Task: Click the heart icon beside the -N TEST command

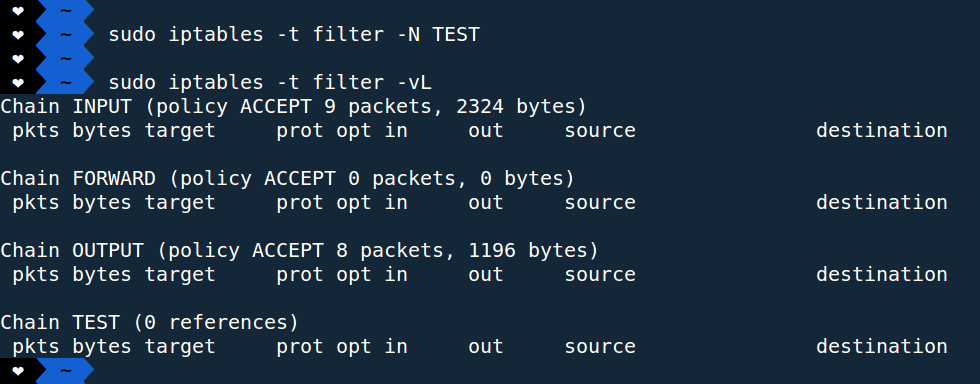Action: coord(18,34)
